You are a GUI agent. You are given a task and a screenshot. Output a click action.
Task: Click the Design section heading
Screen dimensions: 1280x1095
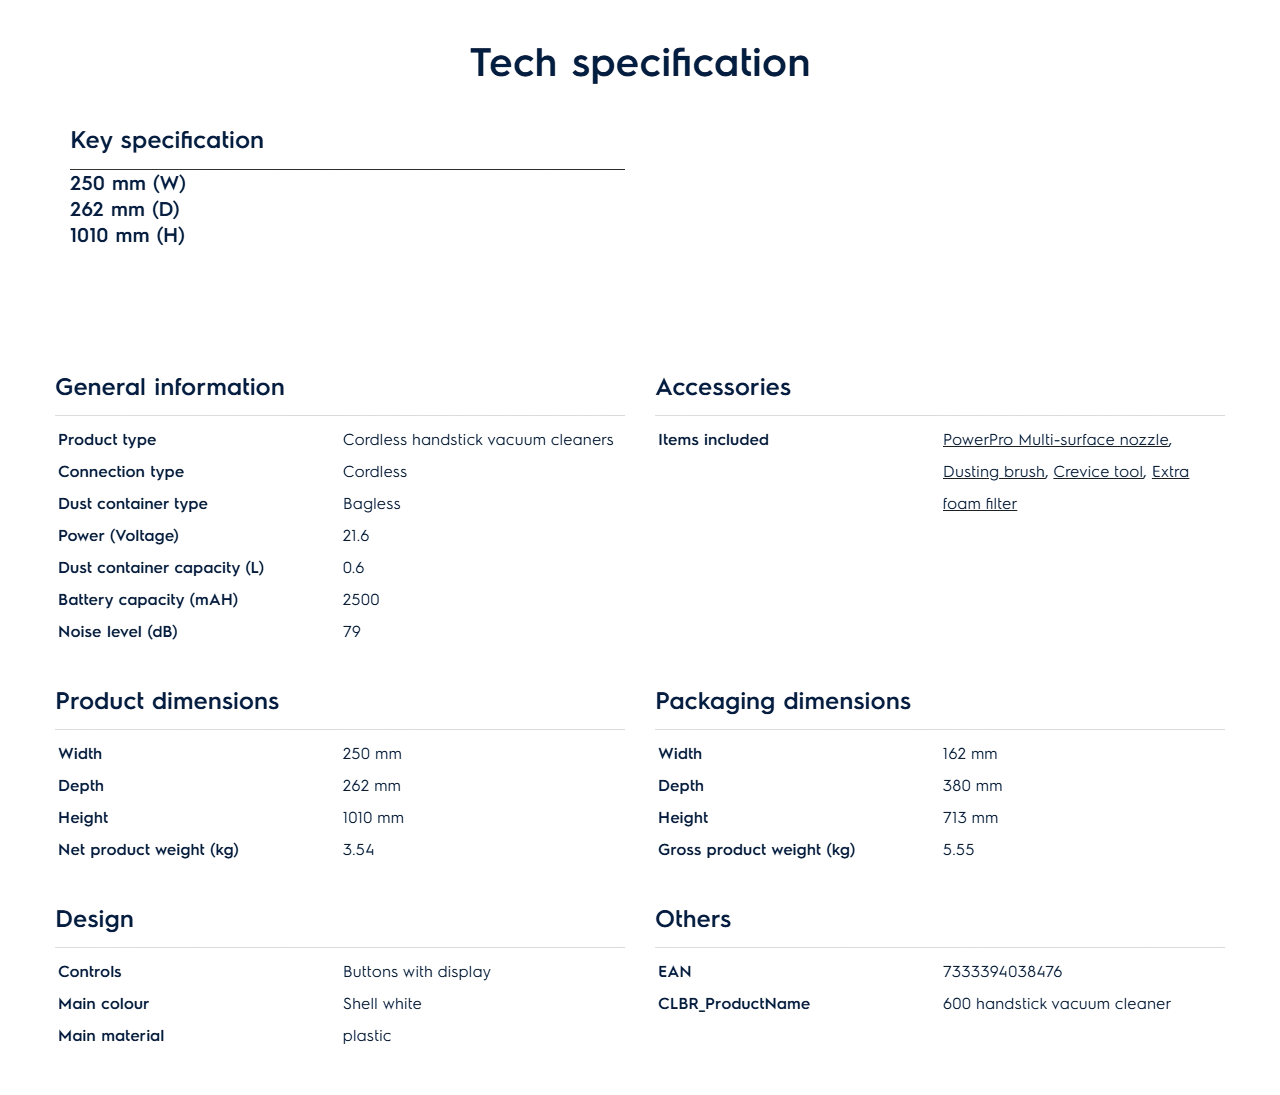(95, 919)
